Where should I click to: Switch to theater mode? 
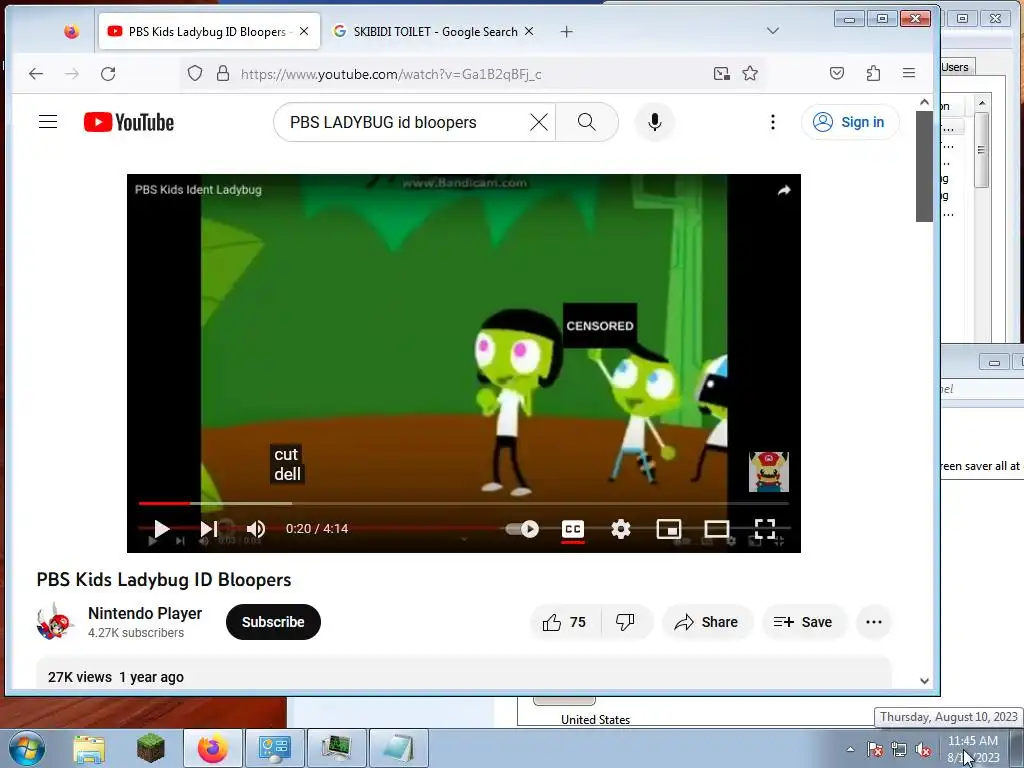(x=716, y=529)
